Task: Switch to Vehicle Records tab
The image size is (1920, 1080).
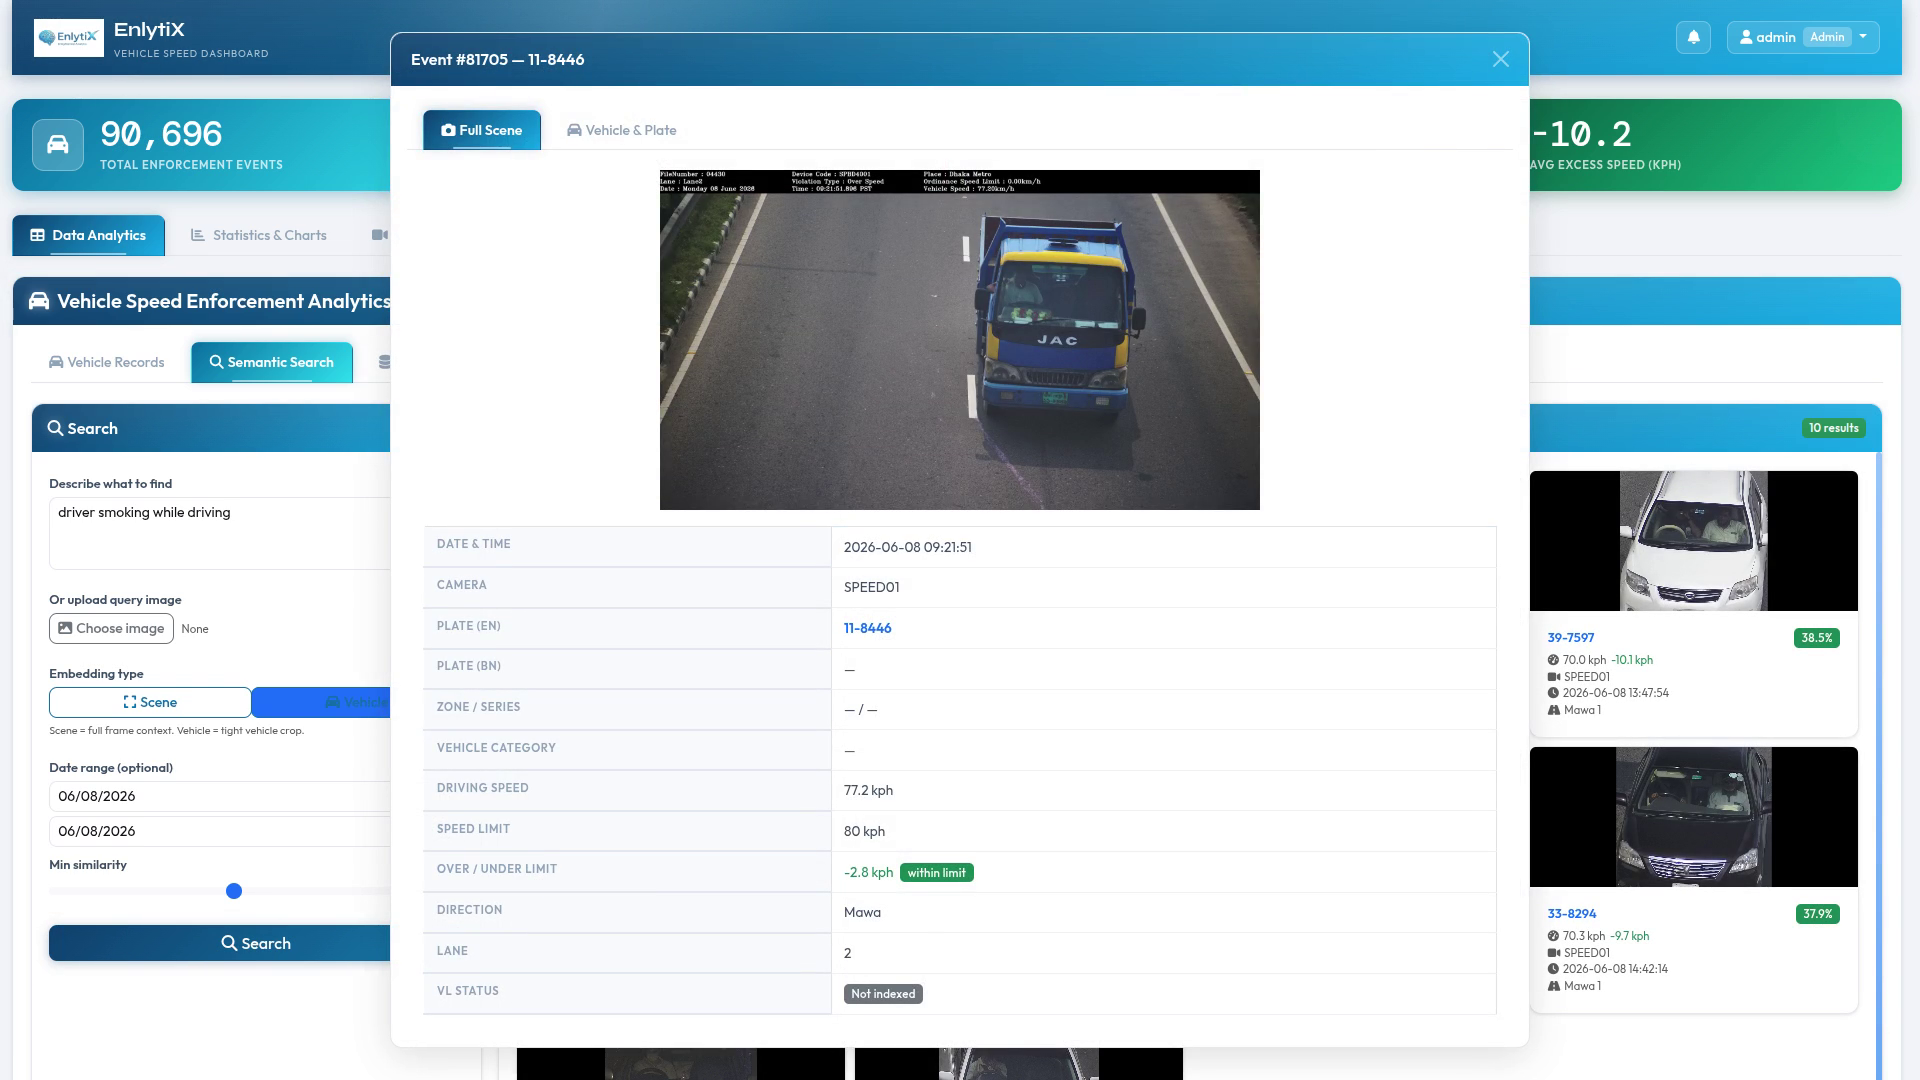Action: (106, 362)
